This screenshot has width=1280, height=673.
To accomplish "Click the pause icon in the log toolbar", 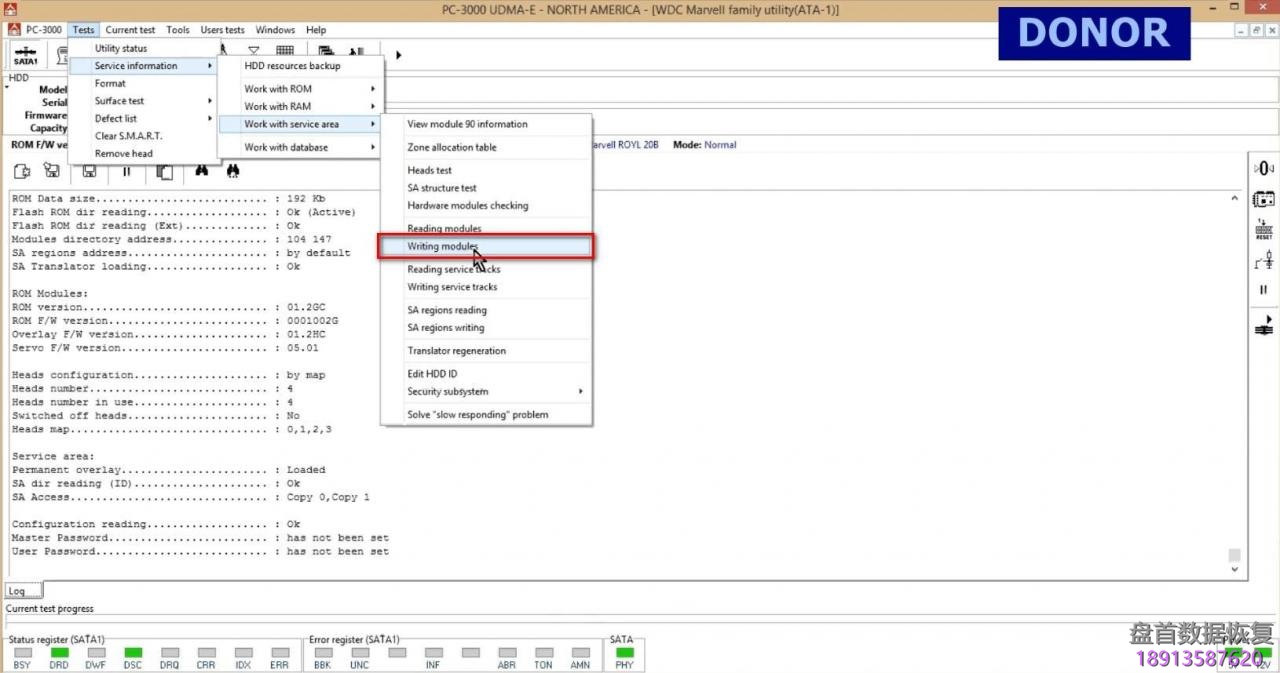I will tap(127, 171).
